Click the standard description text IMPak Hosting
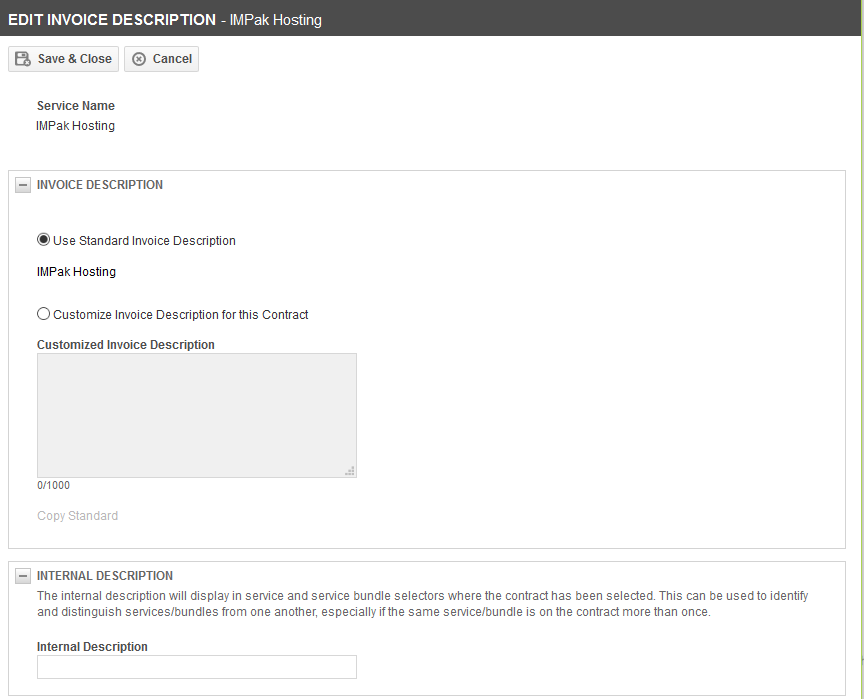The height and width of the screenshot is (699, 864). point(77,272)
